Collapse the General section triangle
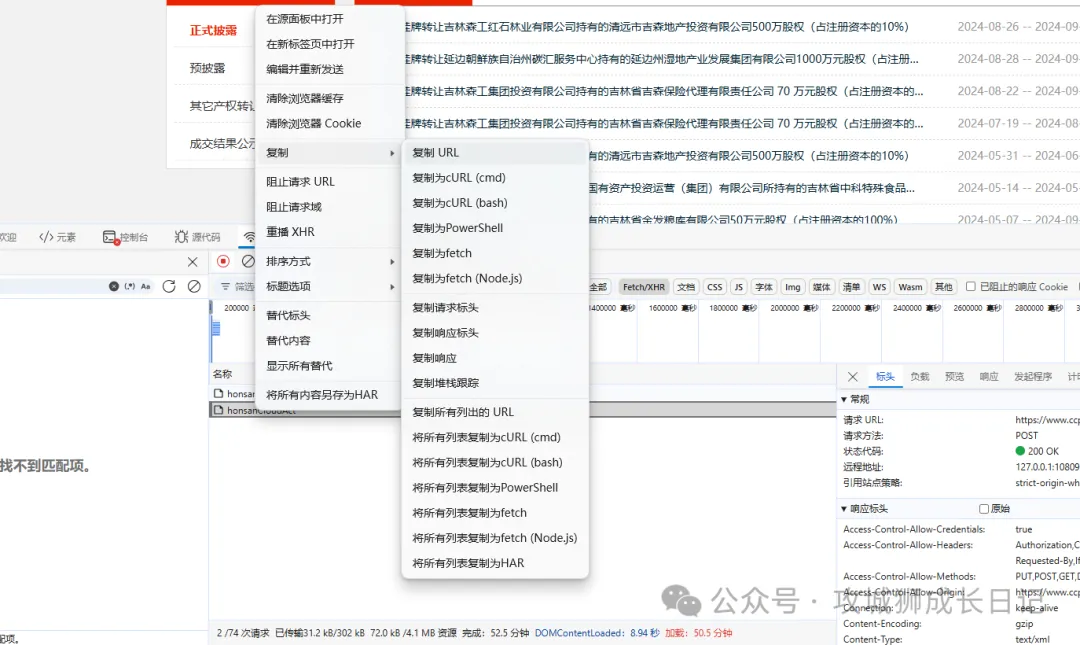The image size is (1080, 645). coord(844,400)
